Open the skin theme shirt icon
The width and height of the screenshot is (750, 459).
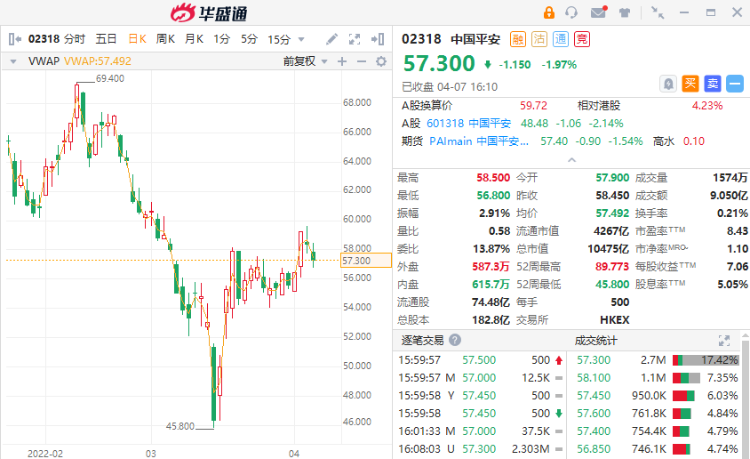pos(625,12)
